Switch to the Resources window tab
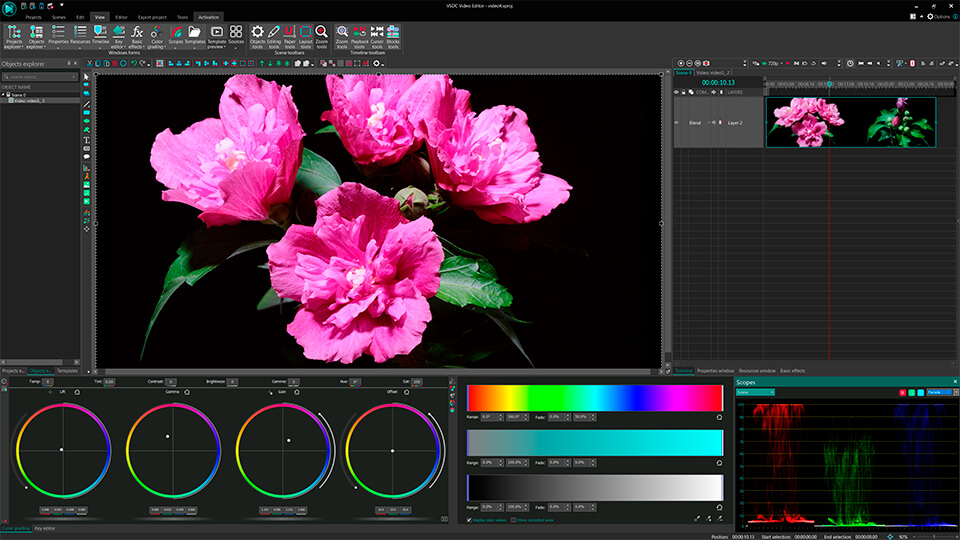This screenshot has height=540, width=960. tap(757, 370)
